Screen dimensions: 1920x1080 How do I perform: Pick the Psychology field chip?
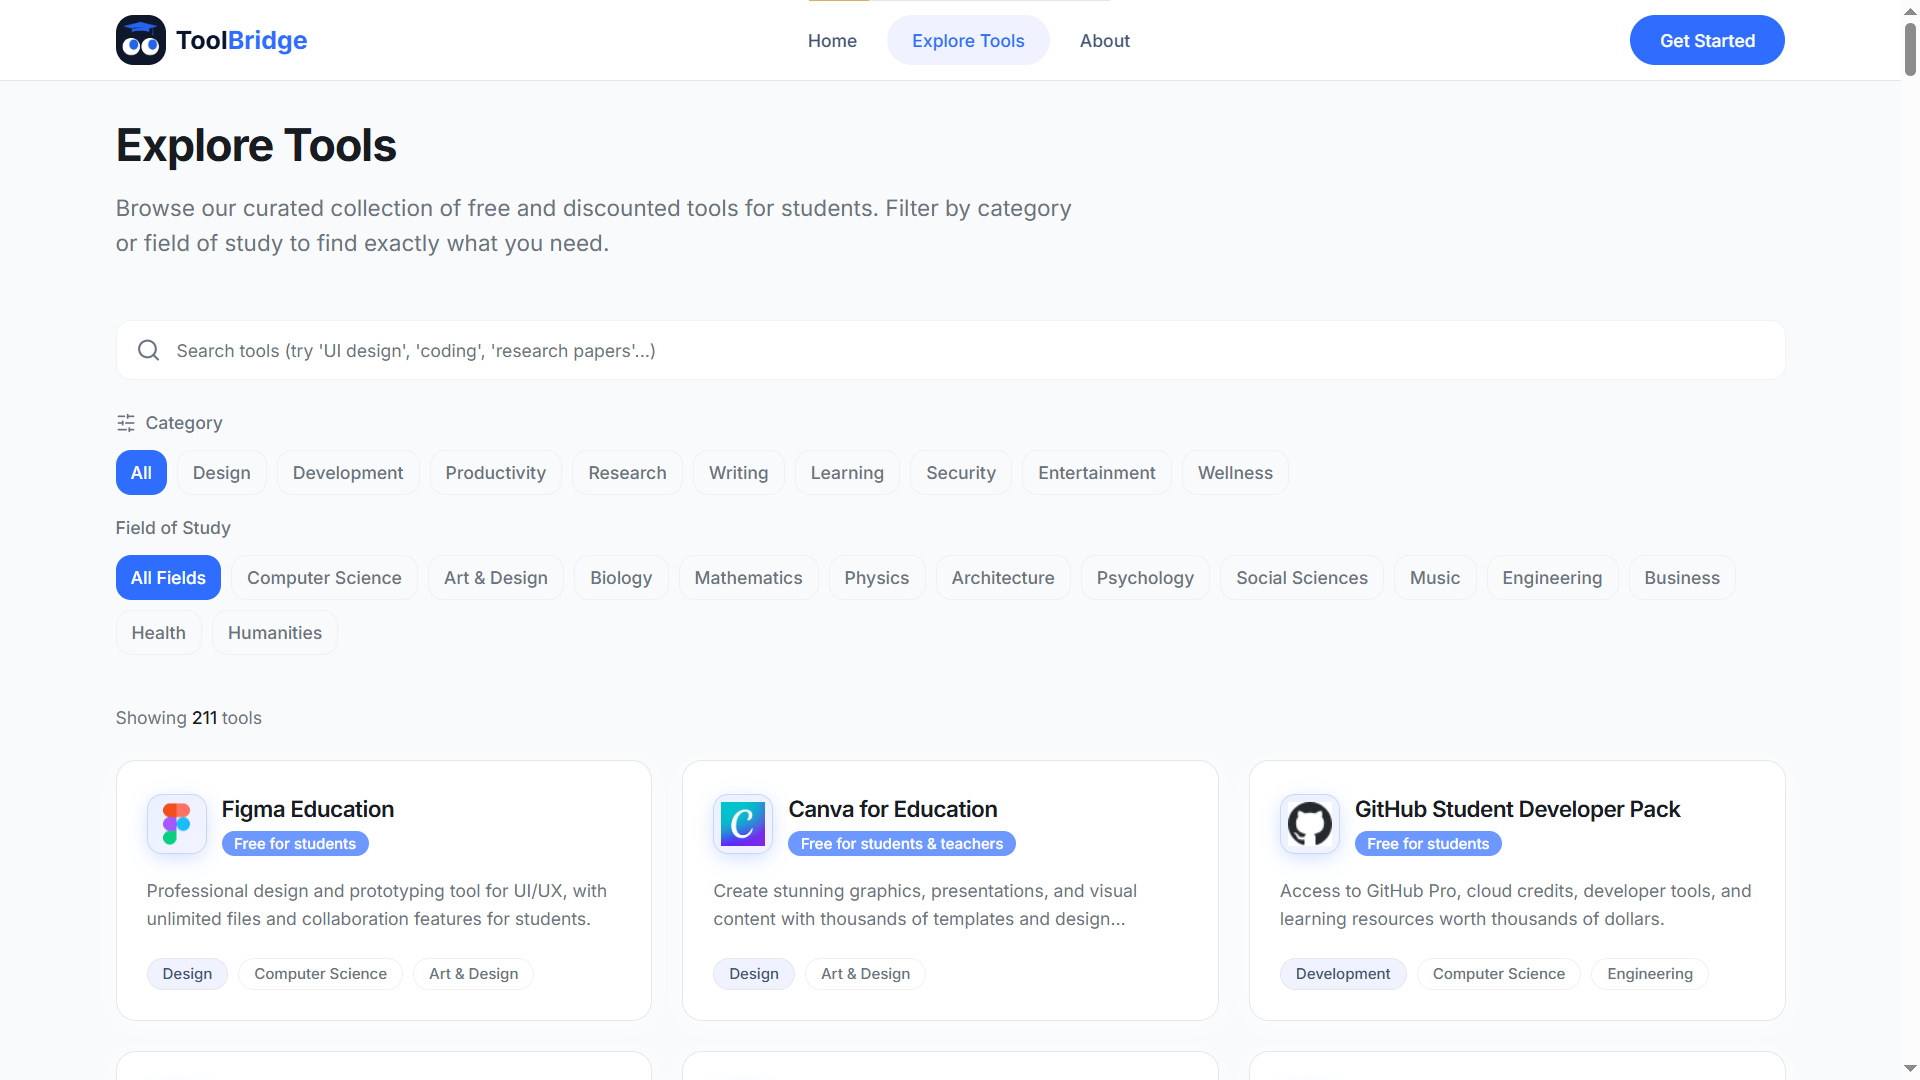coord(1145,578)
